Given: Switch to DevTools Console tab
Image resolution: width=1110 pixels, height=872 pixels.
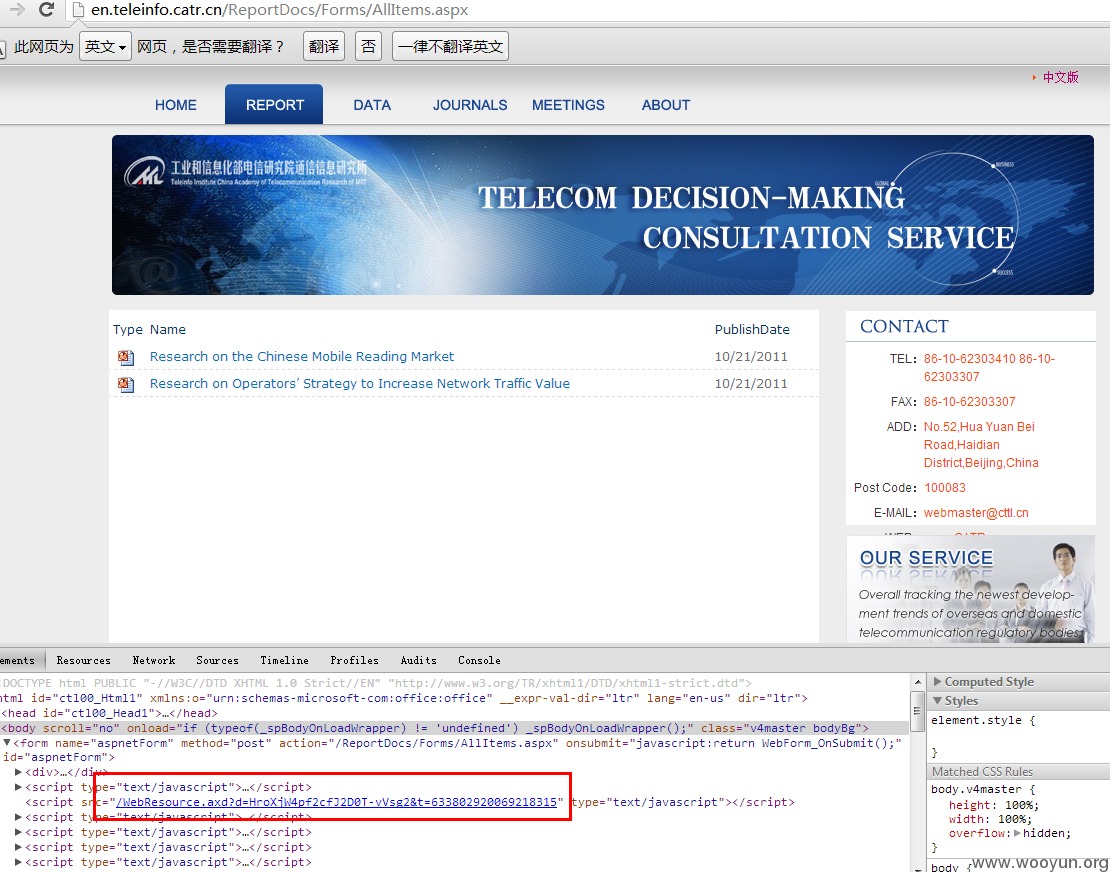Looking at the screenshot, I should tap(479, 660).
